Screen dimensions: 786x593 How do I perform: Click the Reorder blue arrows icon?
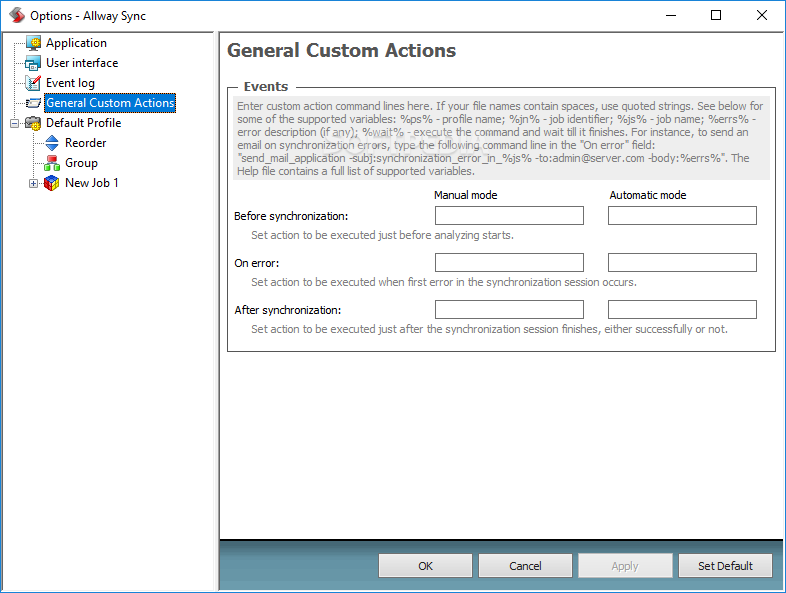[52, 143]
